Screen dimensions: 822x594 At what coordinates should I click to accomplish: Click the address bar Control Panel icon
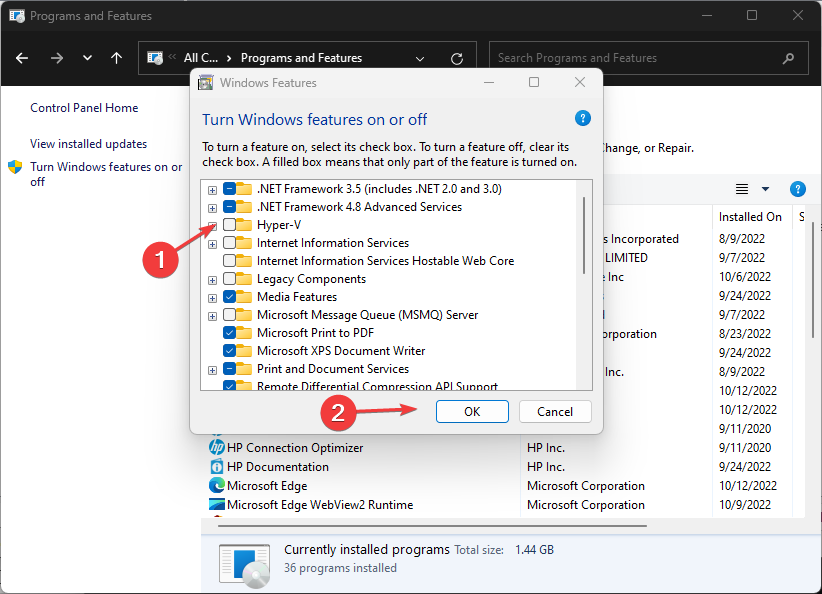point(155,58)
